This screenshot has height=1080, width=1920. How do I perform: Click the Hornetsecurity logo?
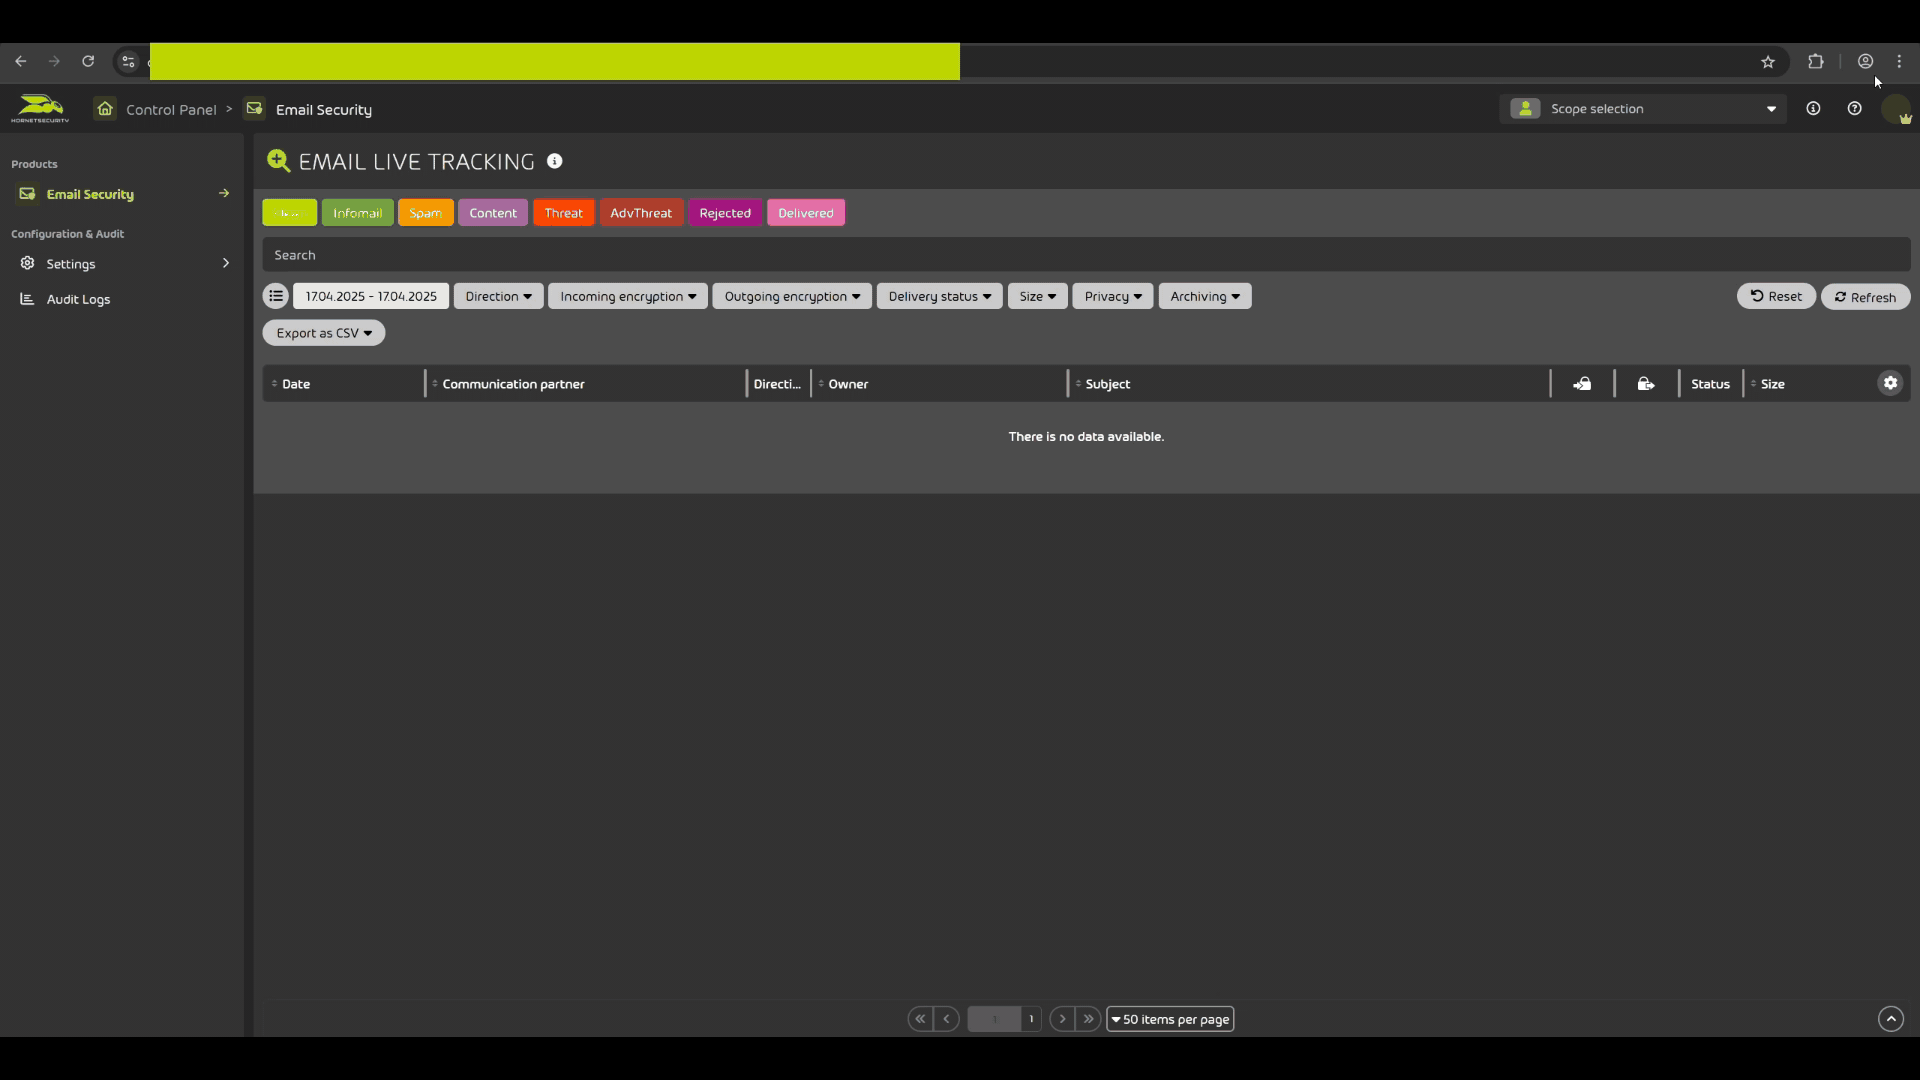tap(40, 108)
